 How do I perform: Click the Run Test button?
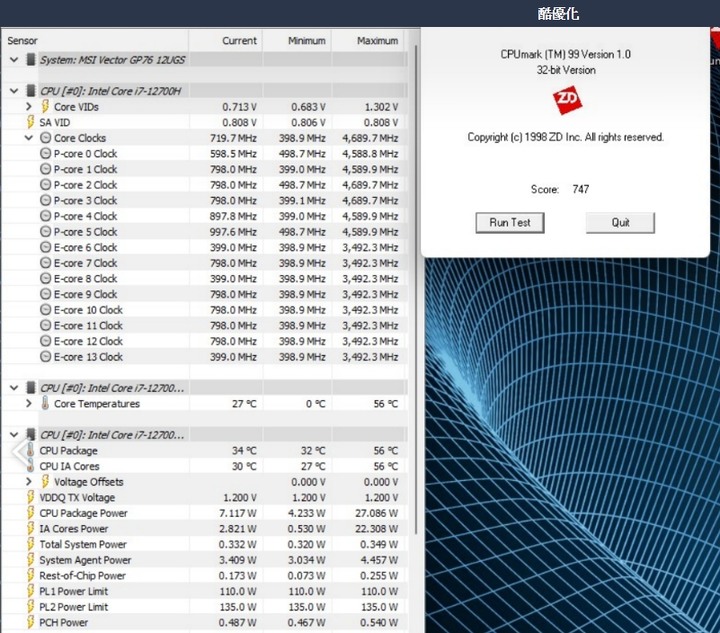click(510, 223)
